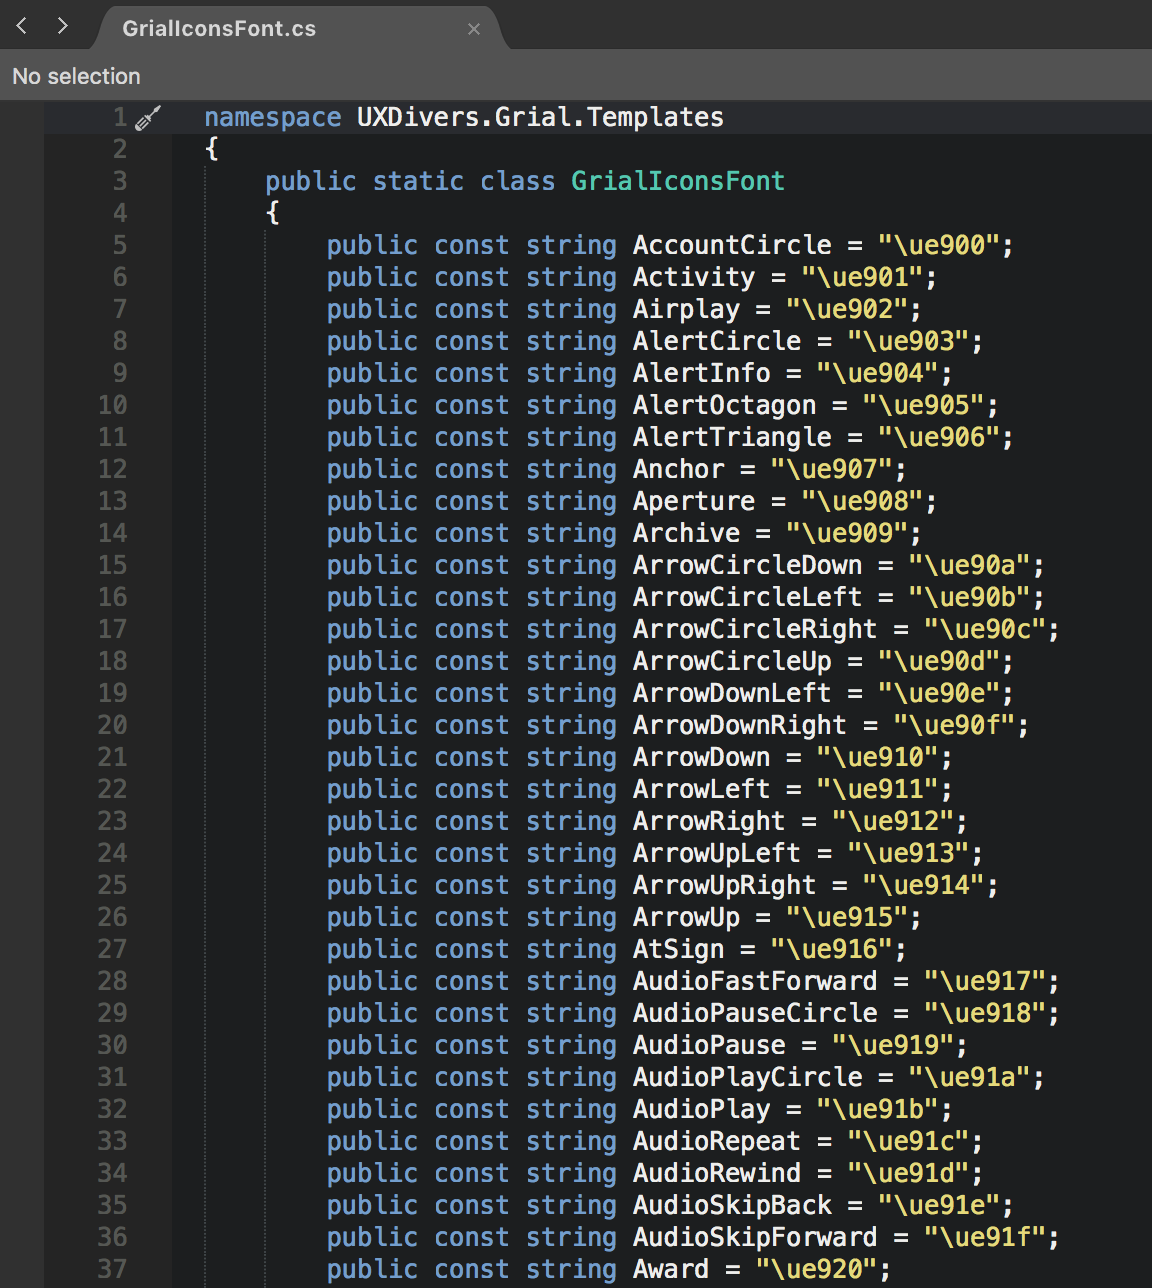The width and height of the screenshot is (1152, 1288).
Task: Click the AlertCircle constant name
Action: tap(717, 341)
